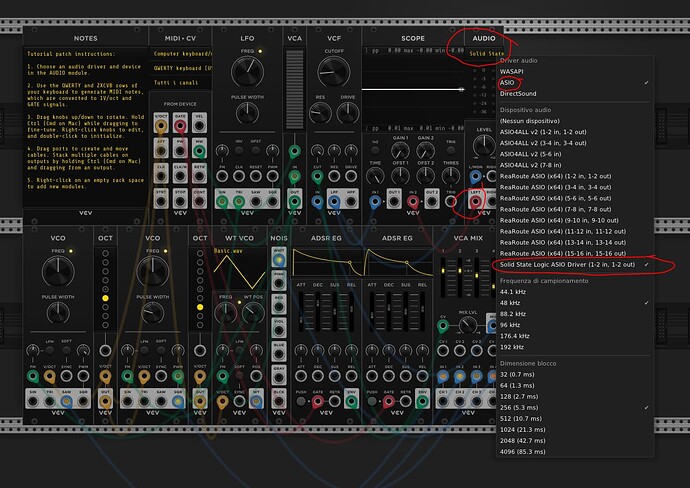Toggle the WT VCO LFM button
The image size is (690, 488).
[239, 350]
